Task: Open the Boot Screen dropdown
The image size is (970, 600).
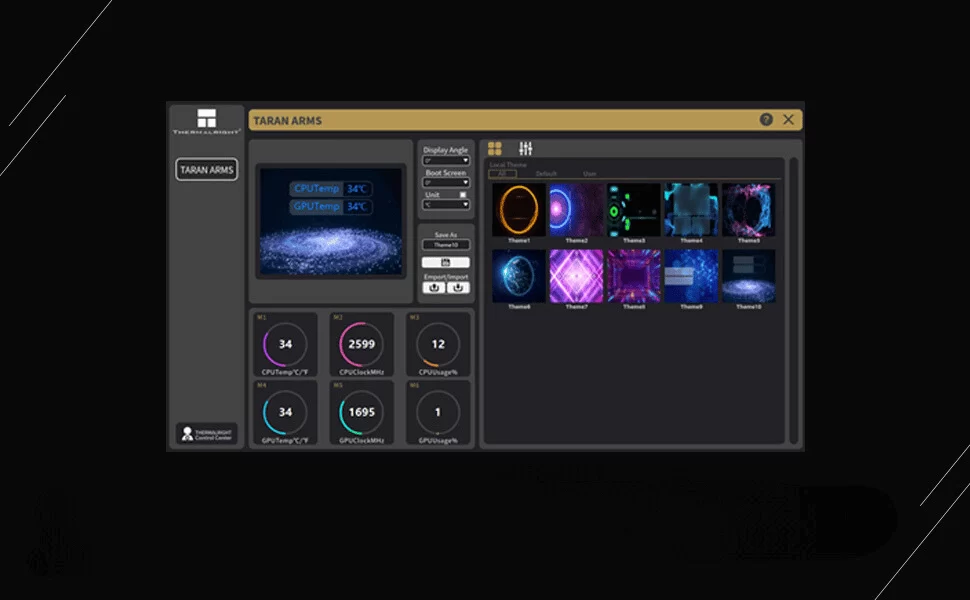Action: [x=445, y=182]
